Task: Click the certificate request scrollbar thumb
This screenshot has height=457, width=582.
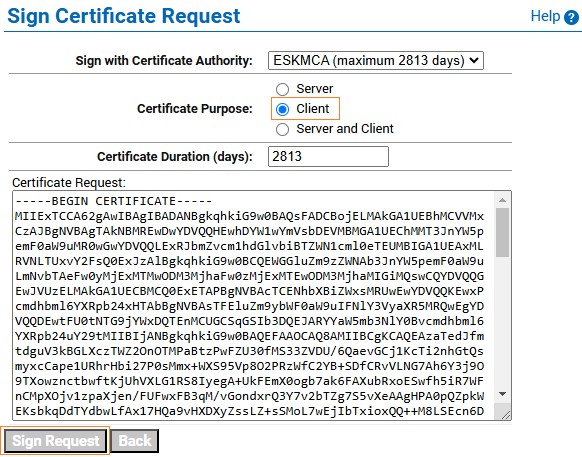Action: (503, 232)
